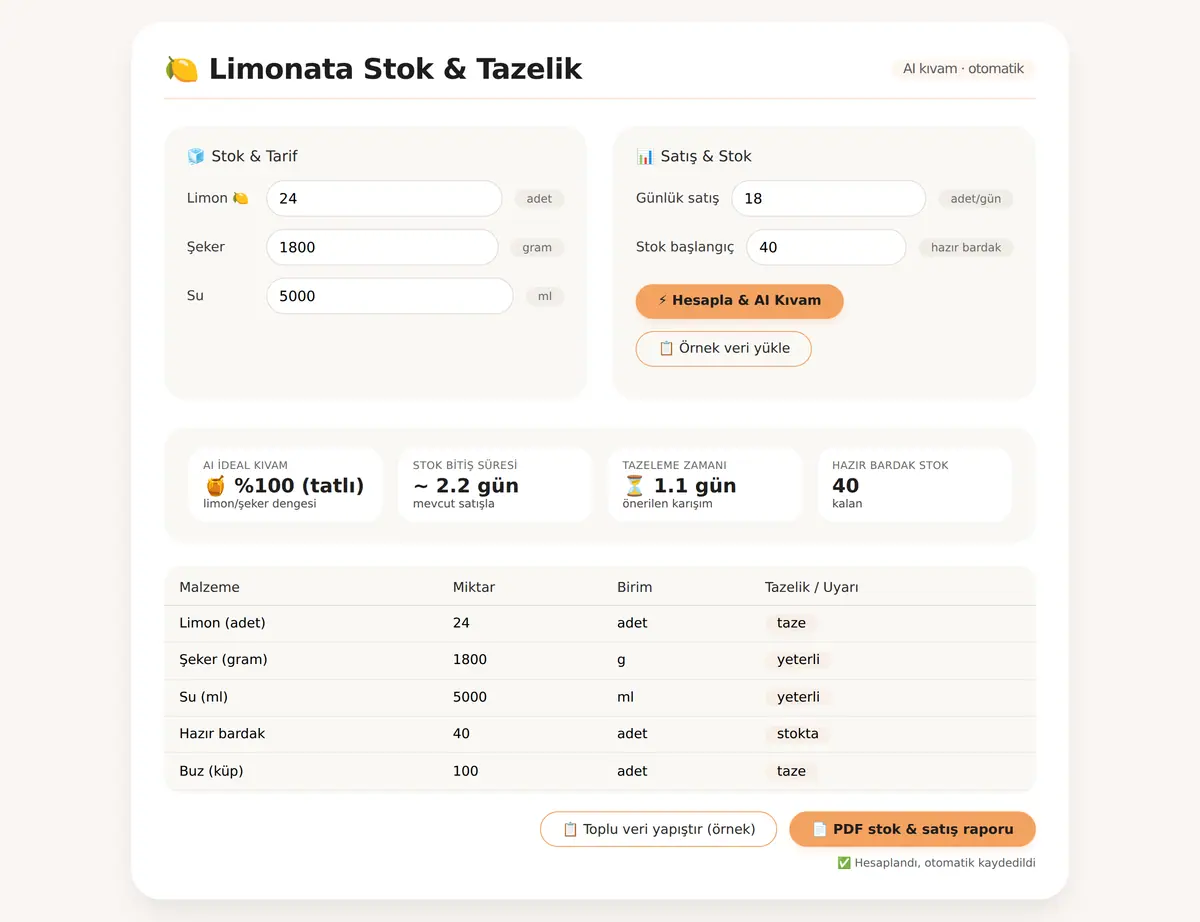
Task: Click the Tazelik / Uyarı column header
Action: pos(812,587)
